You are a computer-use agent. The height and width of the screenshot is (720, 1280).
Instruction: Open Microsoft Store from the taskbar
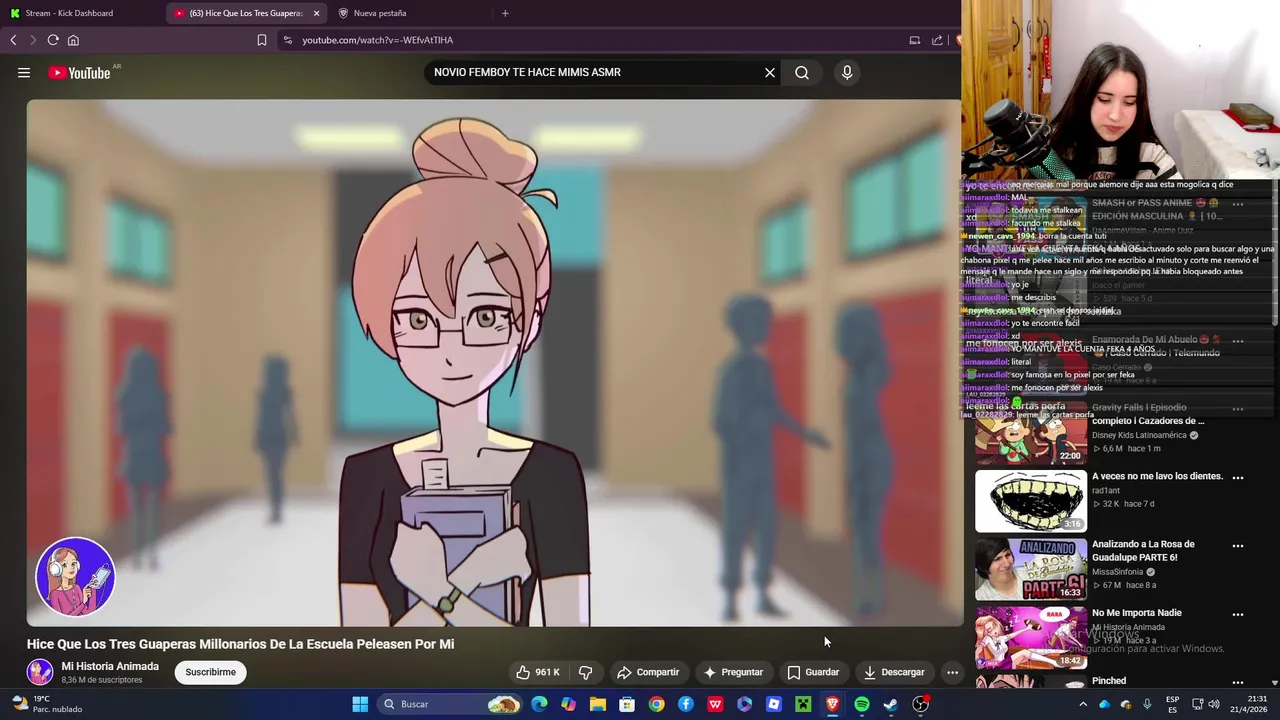tap(627, 704)
